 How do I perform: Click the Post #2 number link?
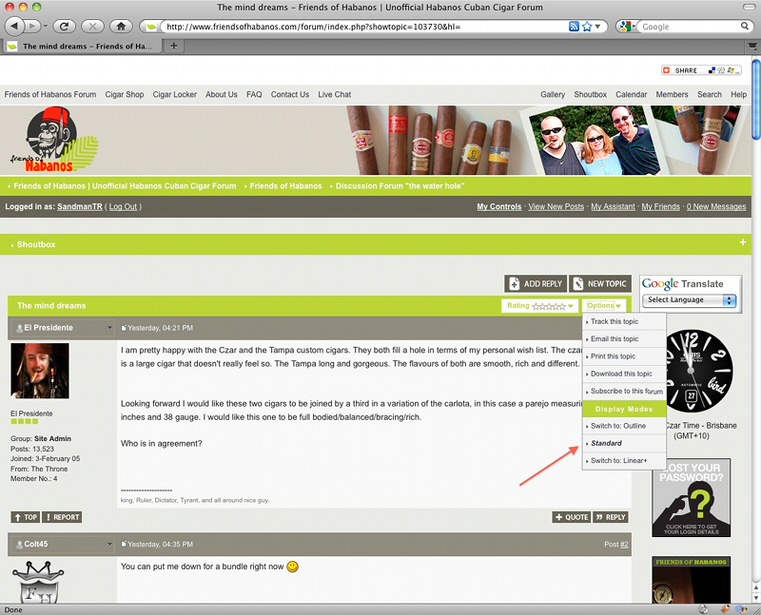[x=624, y=545]
